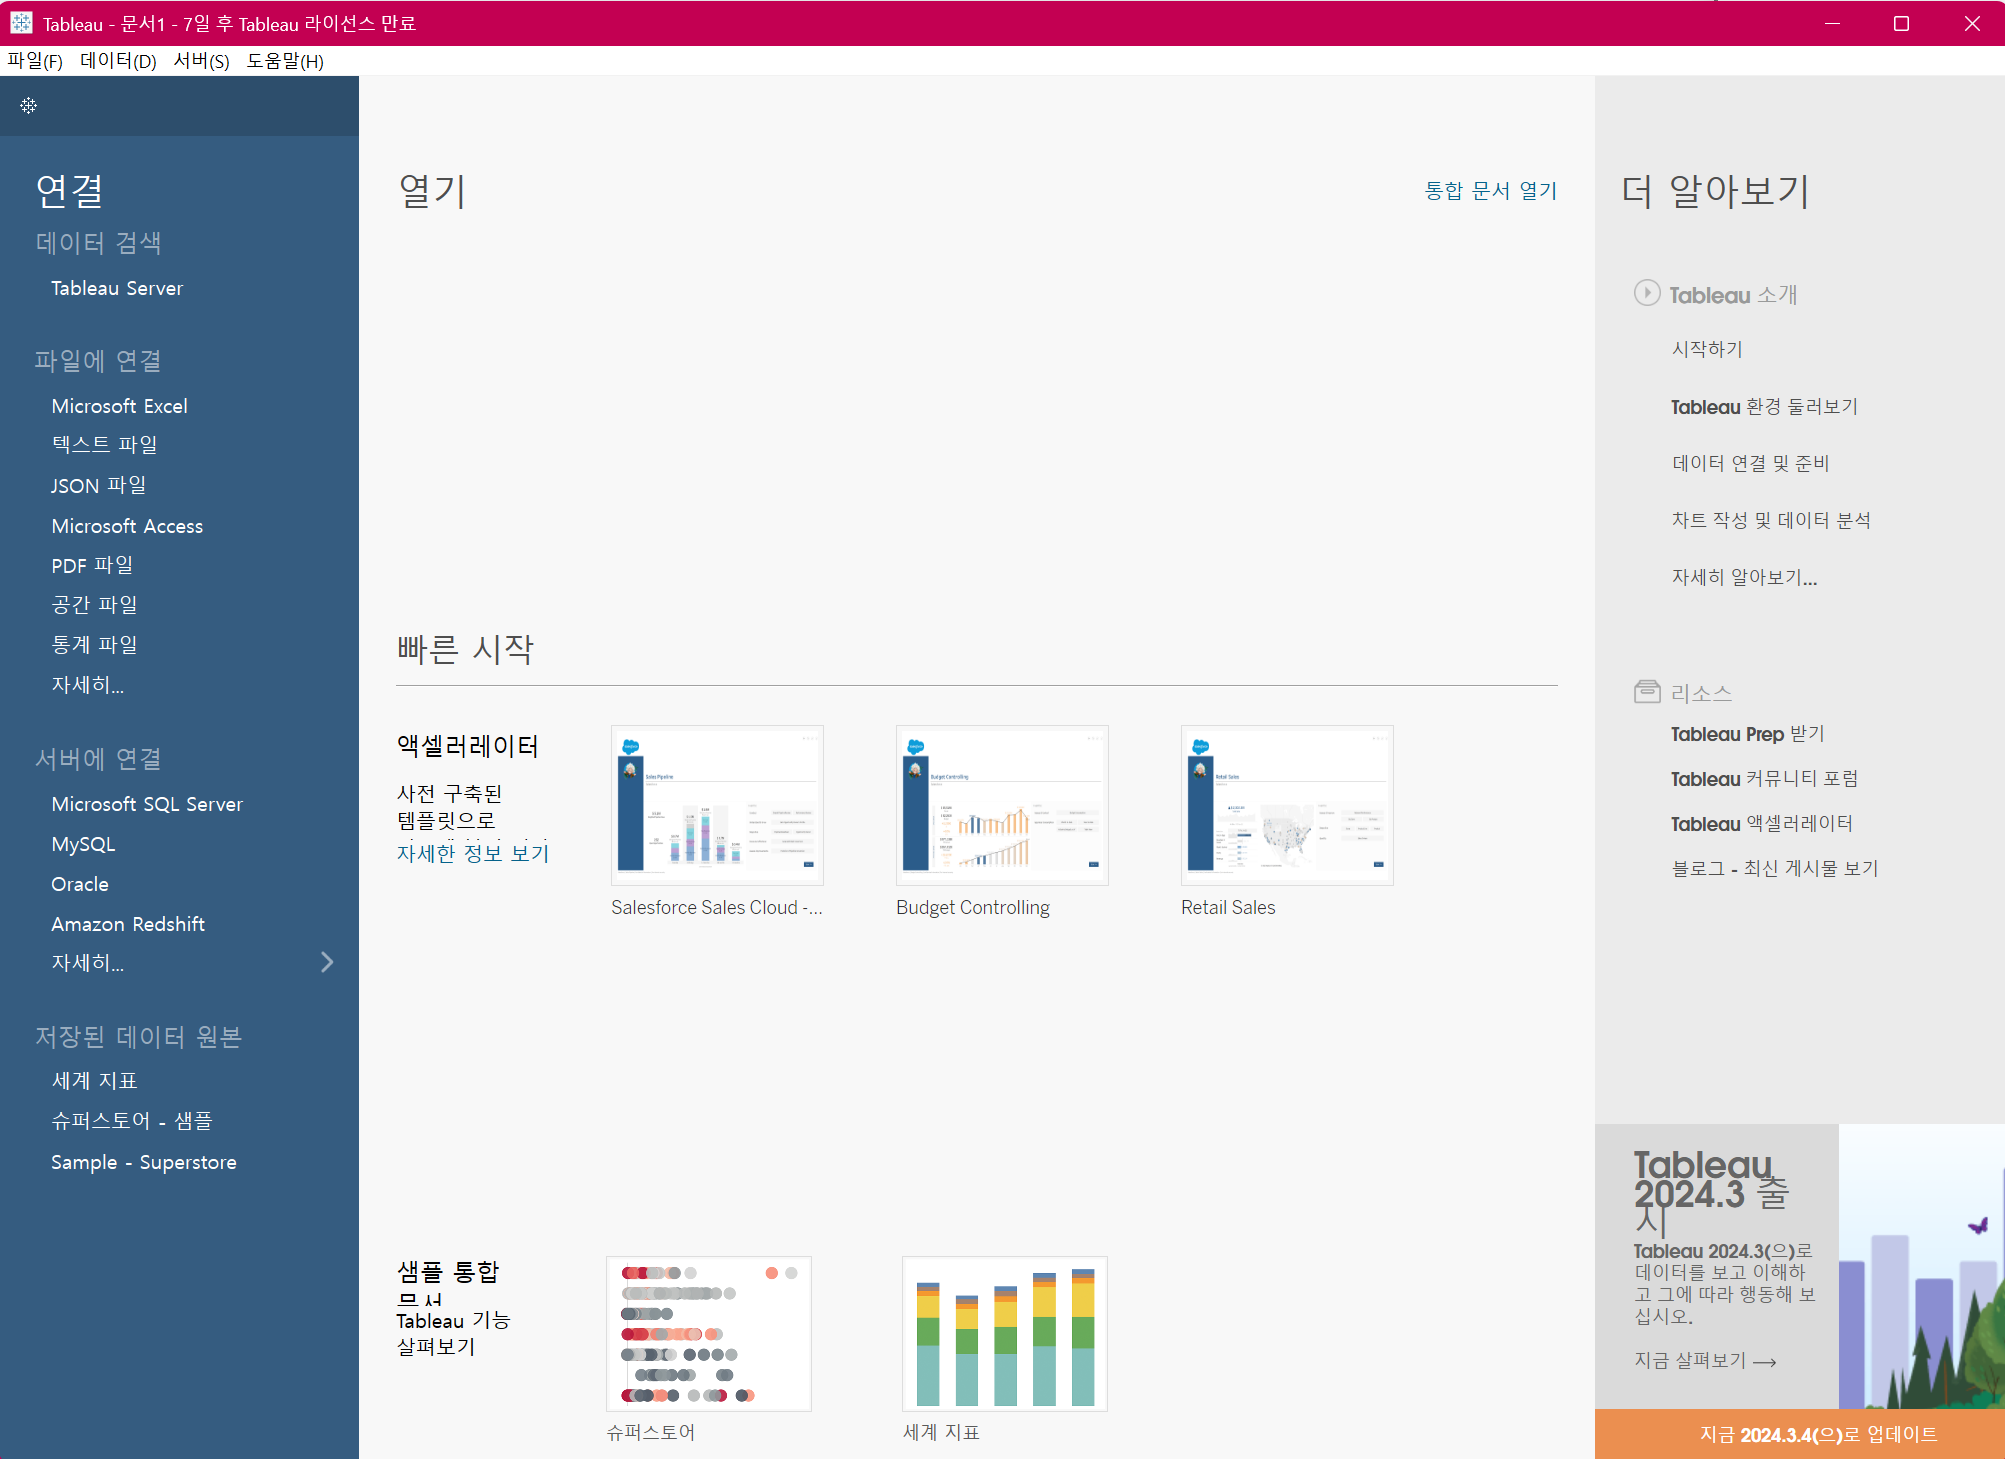Screen dimensions: 2005x1459
Task: Open the Salesforce Sales Cloud accelerator thumbnail
Action: pos(717,805)
